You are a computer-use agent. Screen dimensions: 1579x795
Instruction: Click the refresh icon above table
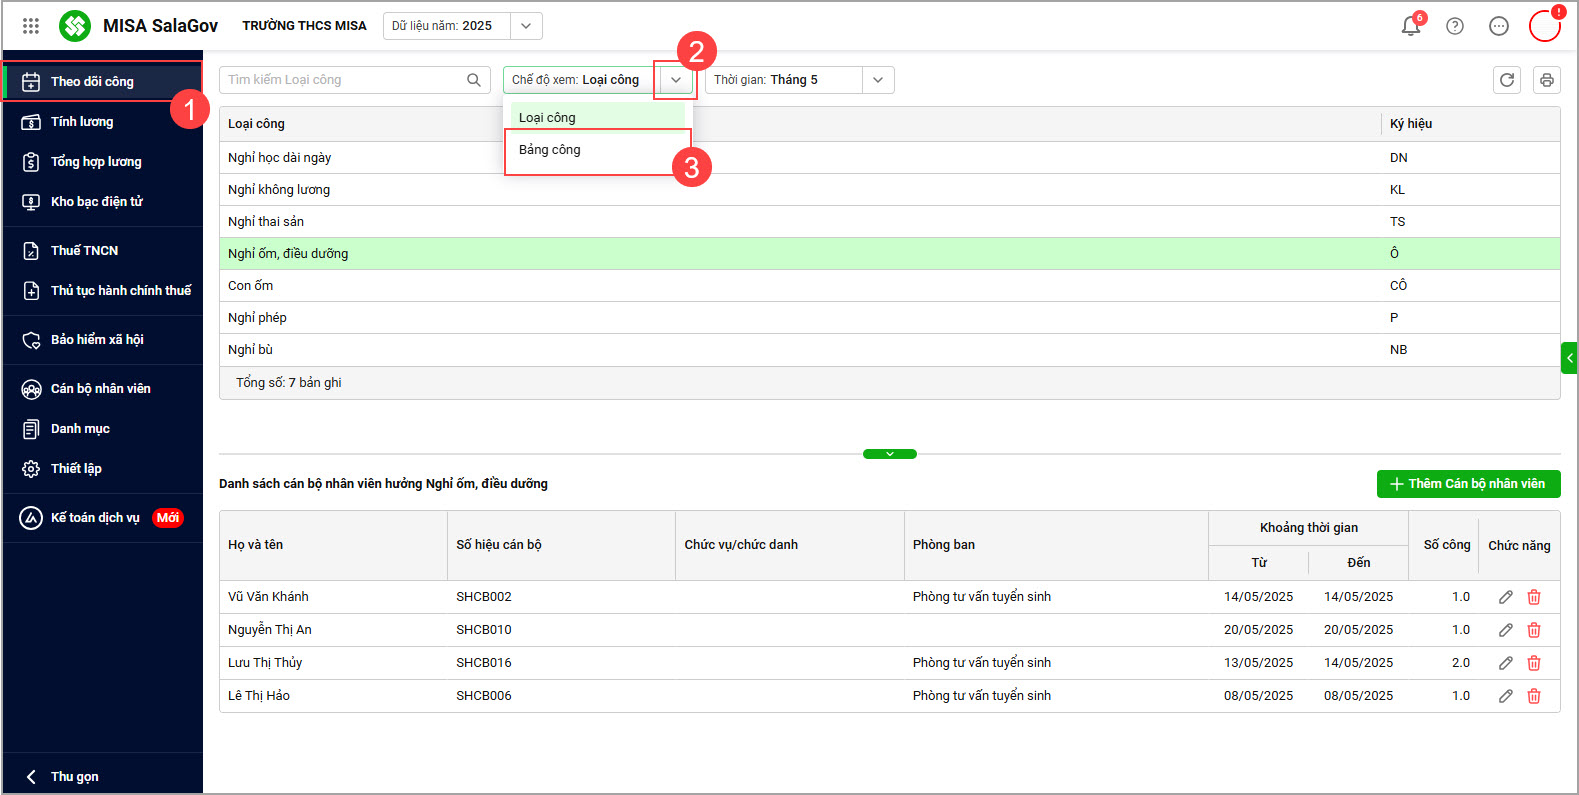pyautogui.click(x=1506, y=80)
